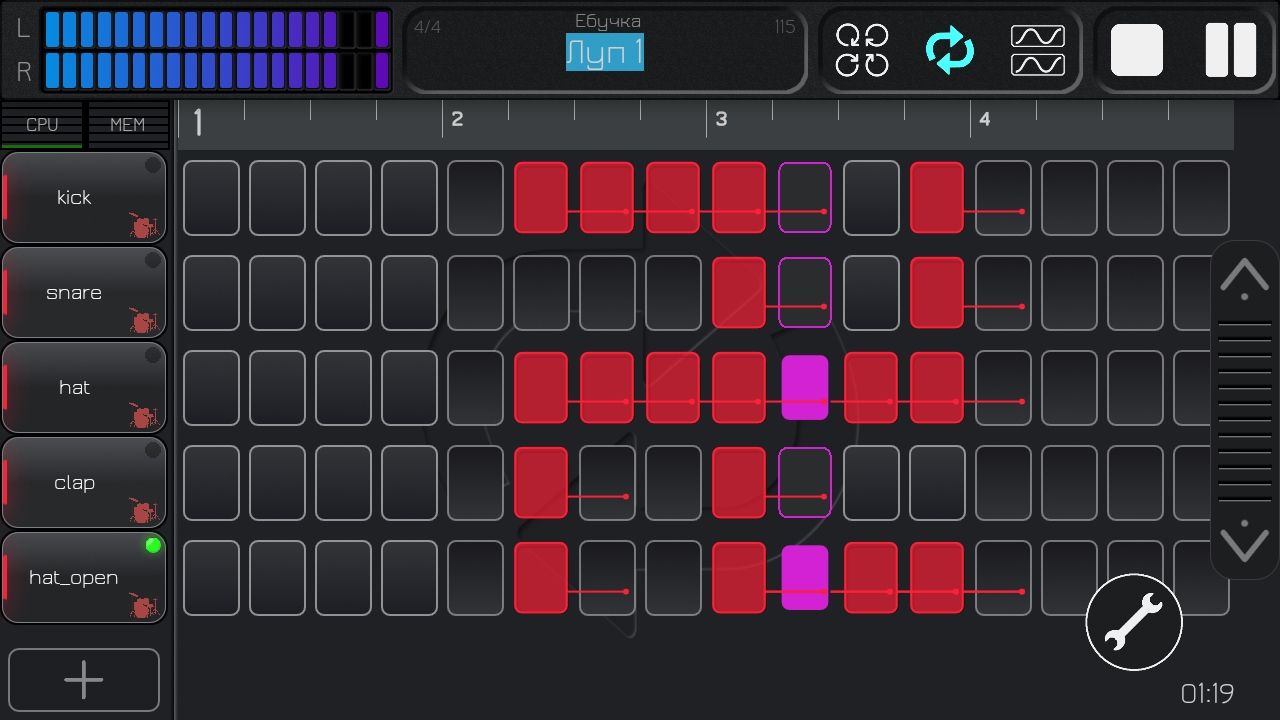Click the R channel level meter
This screenshot has width=1280, height=720.
216,70
